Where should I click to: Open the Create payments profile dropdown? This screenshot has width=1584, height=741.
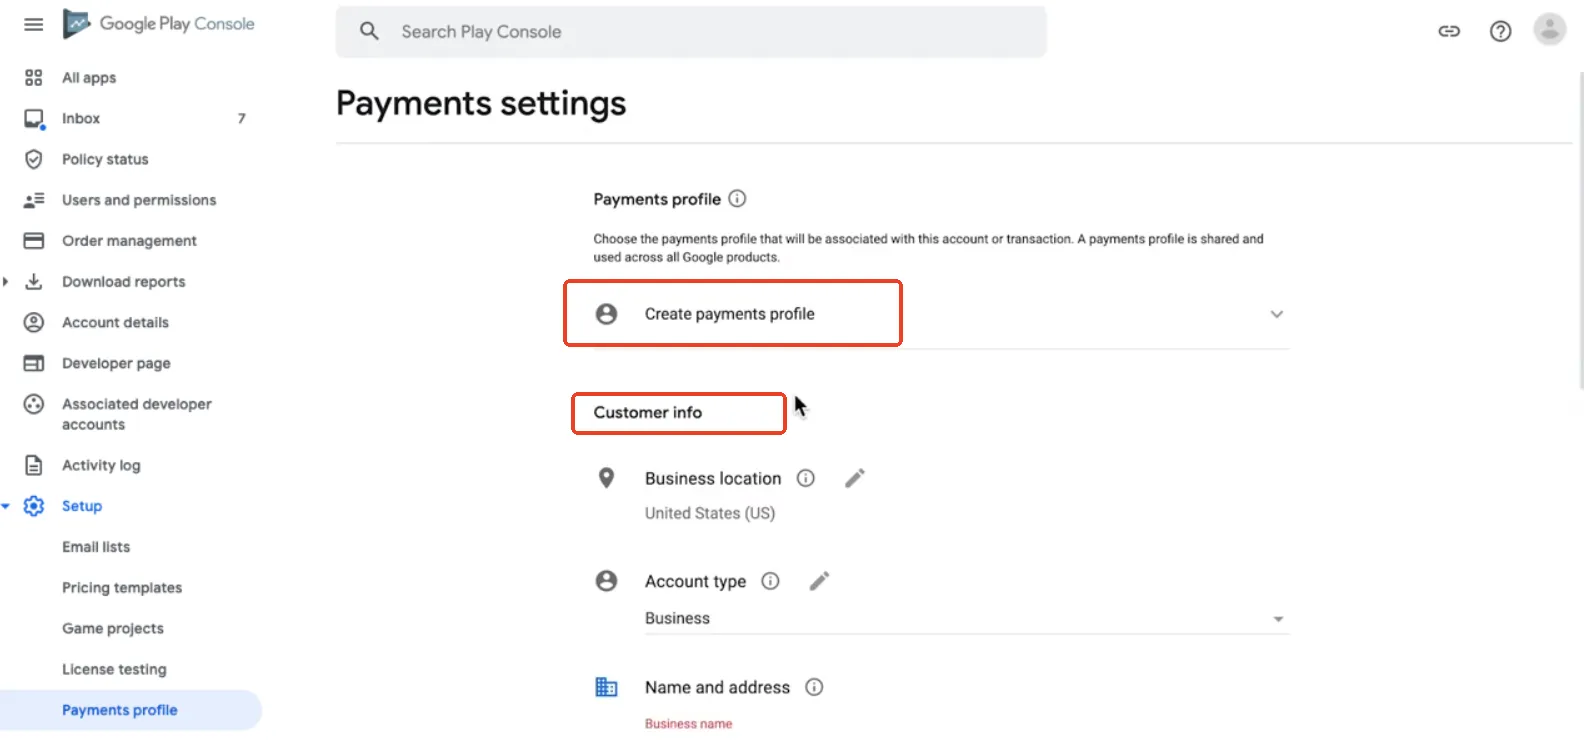click(x=941, y=314)
